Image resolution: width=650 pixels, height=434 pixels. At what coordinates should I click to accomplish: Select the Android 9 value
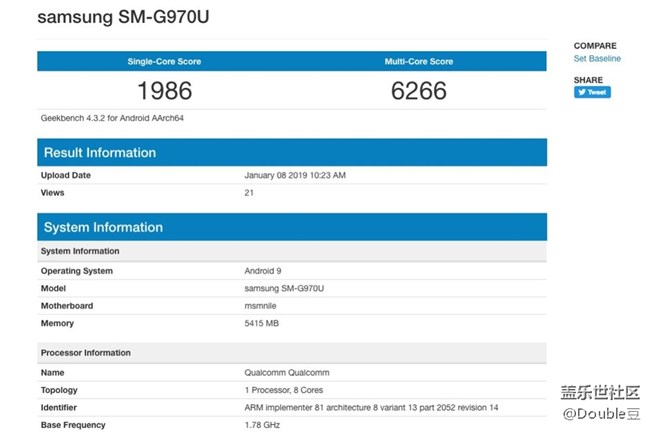point(263,271)
